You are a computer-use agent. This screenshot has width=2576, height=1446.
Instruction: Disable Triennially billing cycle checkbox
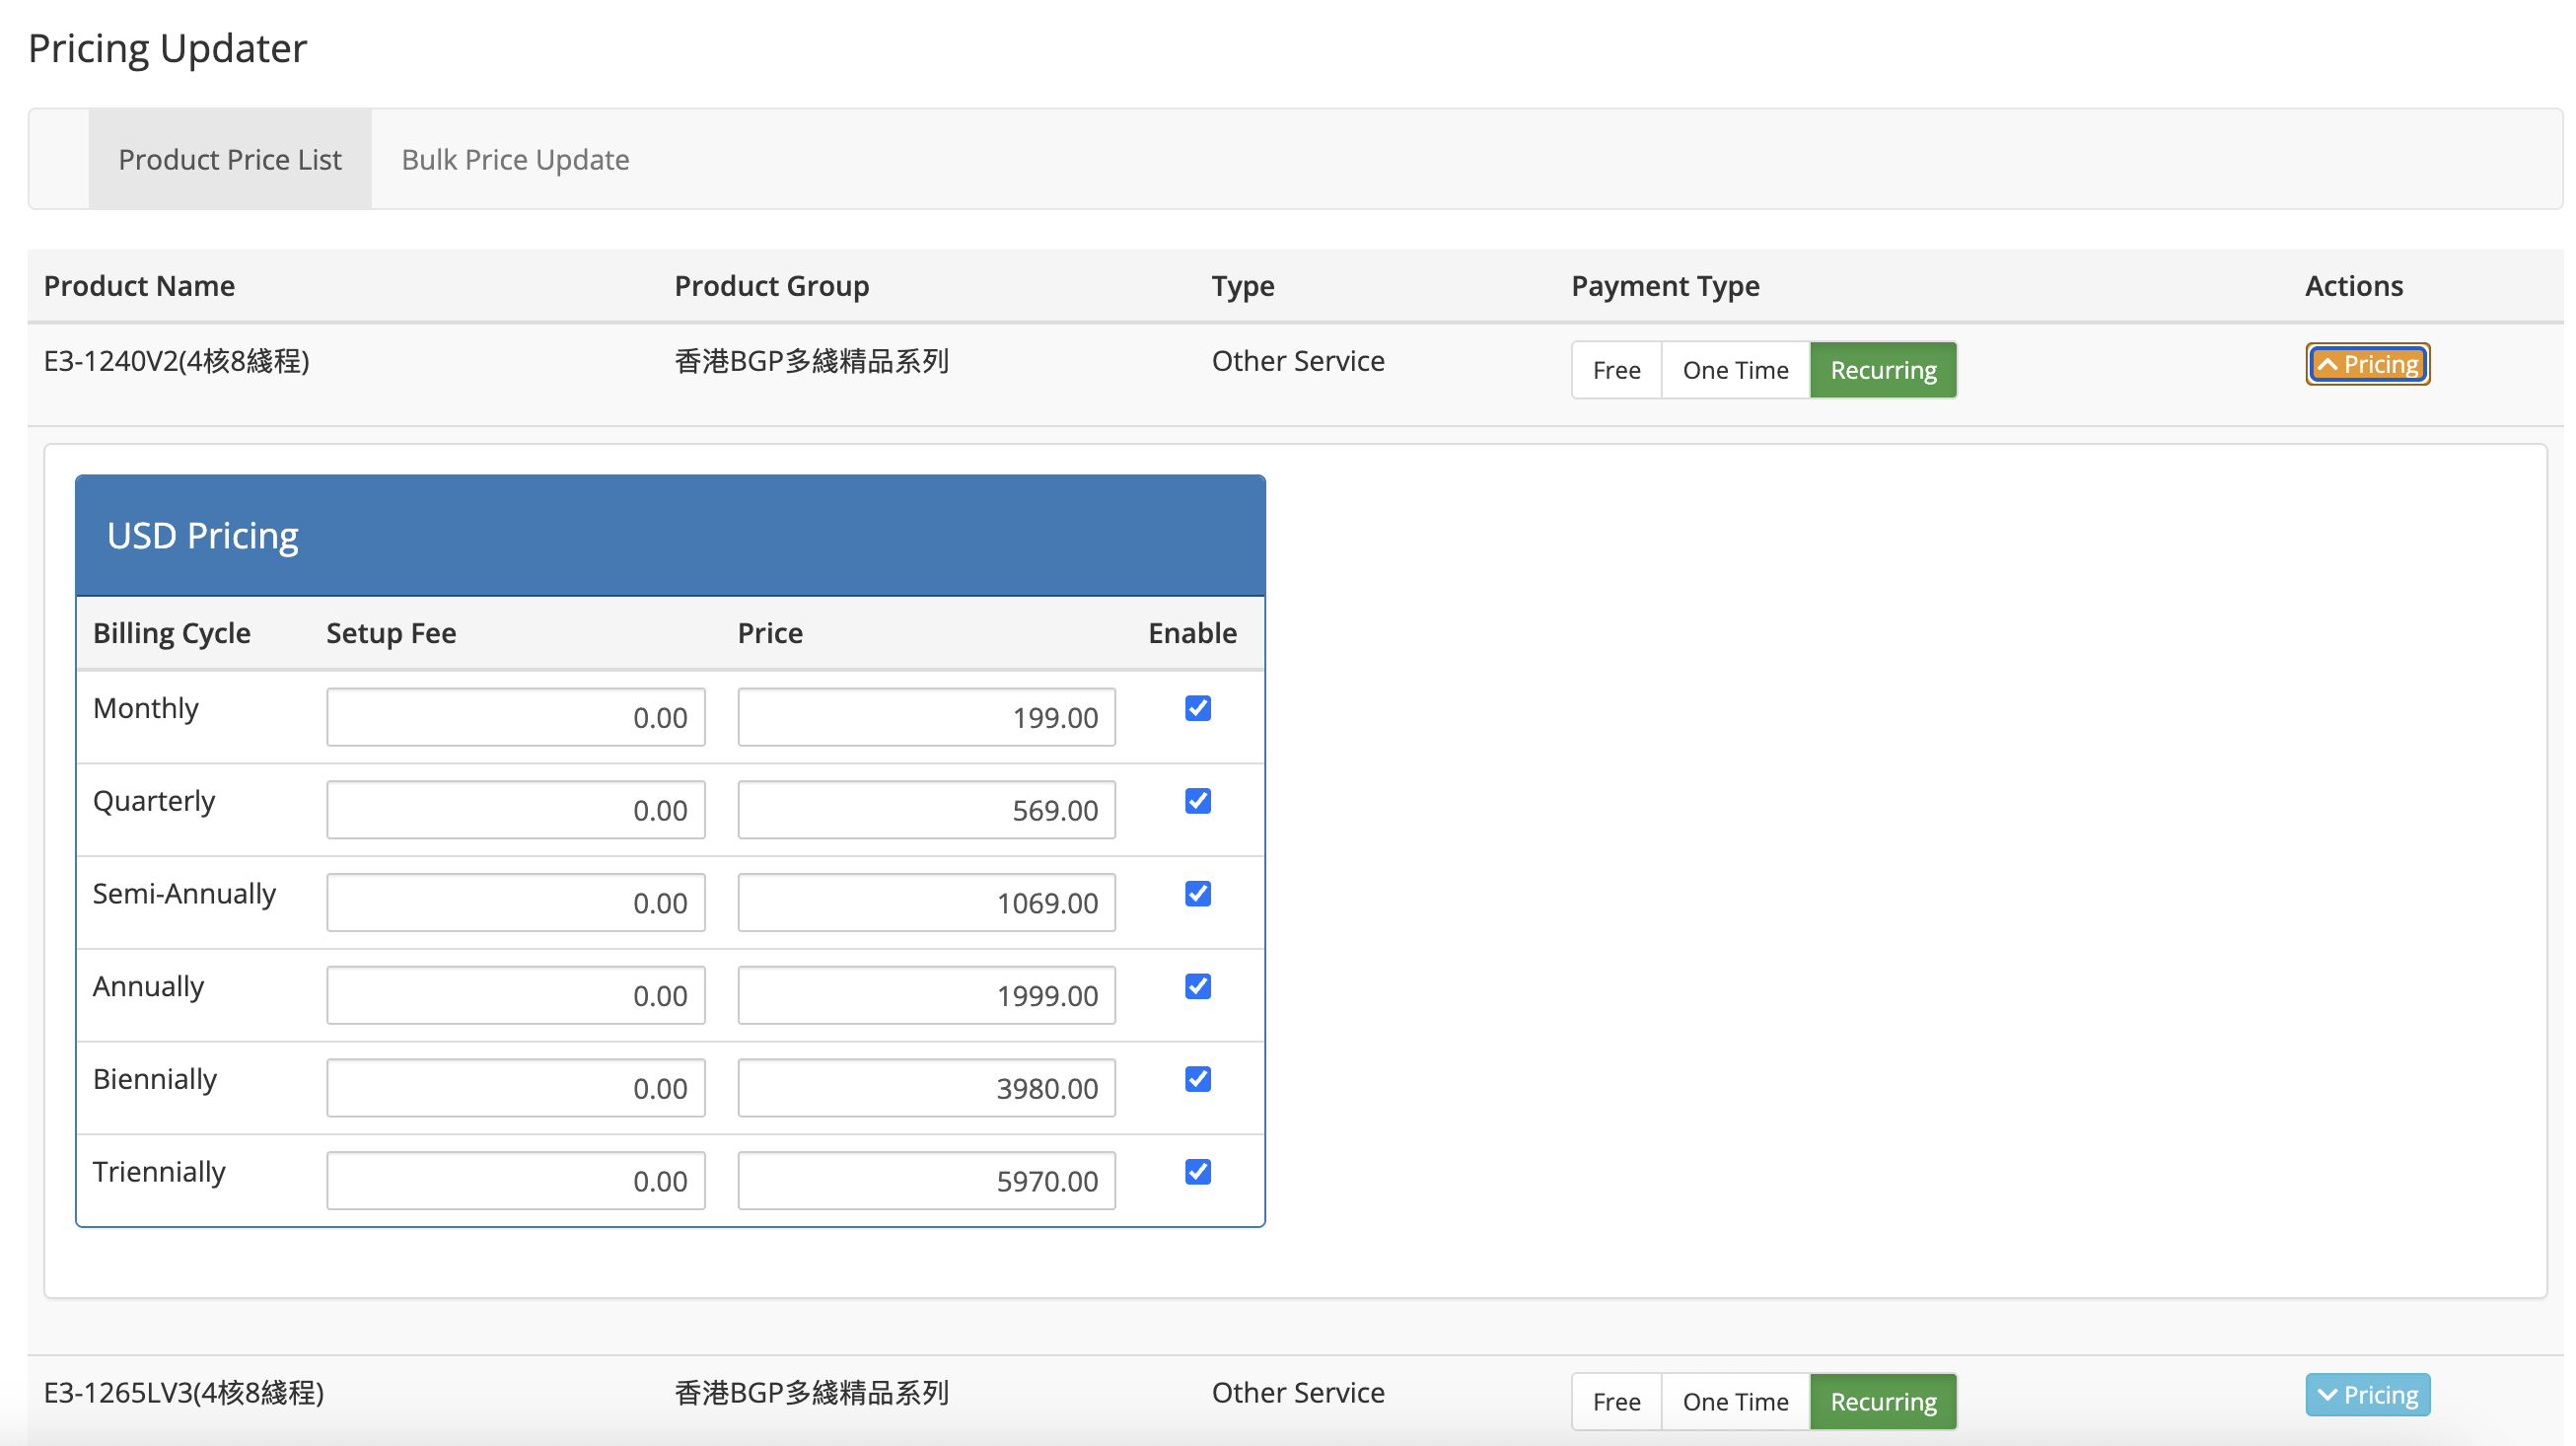tap(1197, 1172)
